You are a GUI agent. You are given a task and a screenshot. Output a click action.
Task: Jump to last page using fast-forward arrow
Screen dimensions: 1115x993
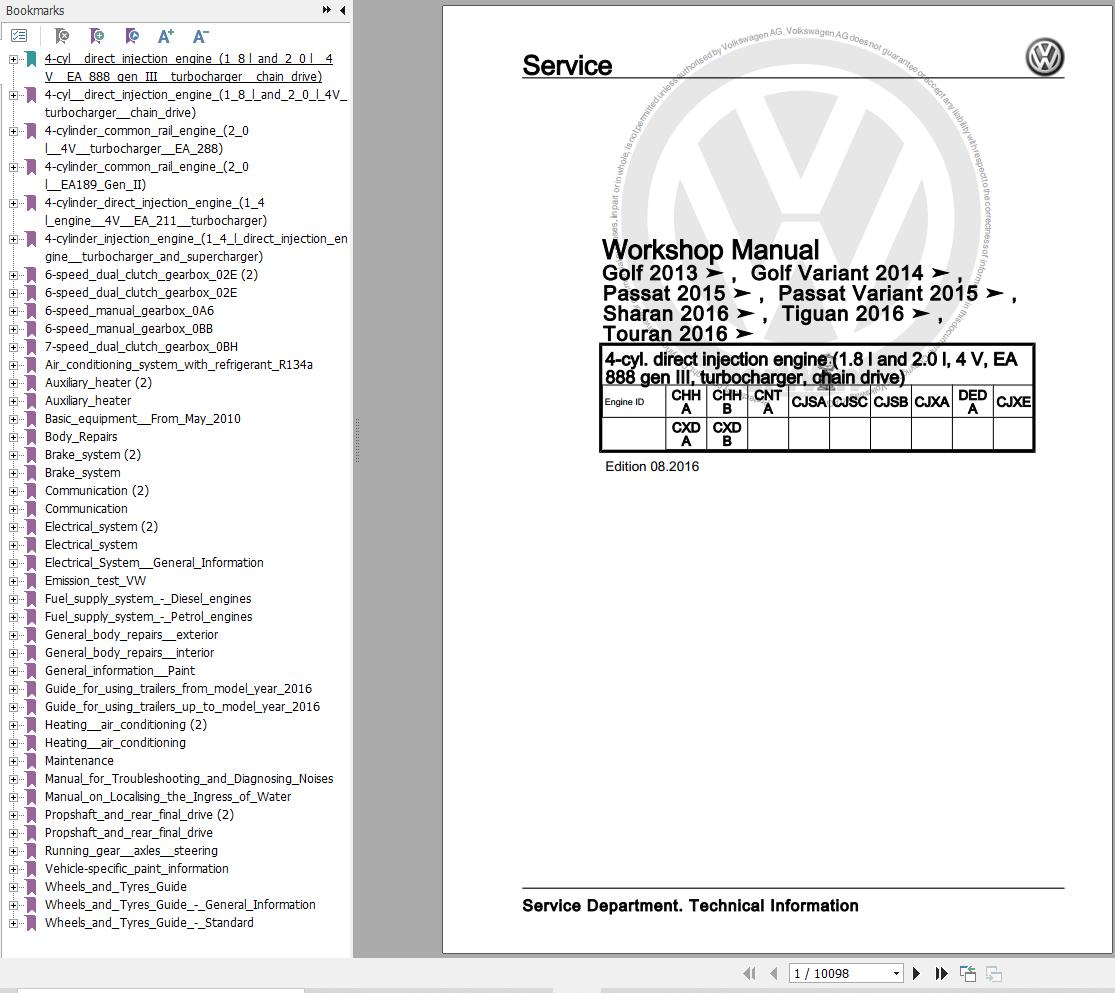pyautogui.click(x=941, y=973)
